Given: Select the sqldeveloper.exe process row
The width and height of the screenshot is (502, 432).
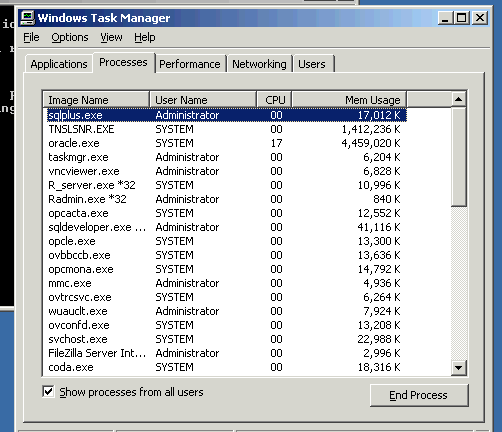Looking at the screenshot, I should [x=227, y=227].
